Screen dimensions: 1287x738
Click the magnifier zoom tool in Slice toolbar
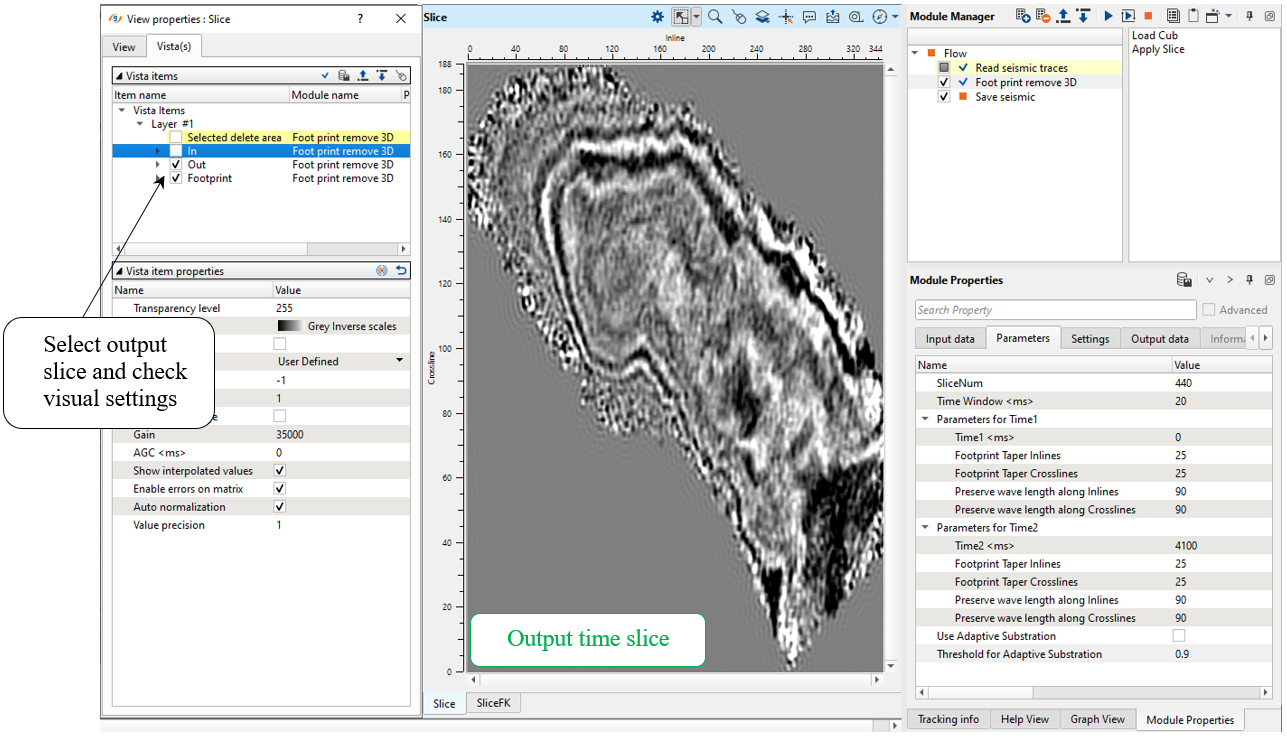click(715, 17)
